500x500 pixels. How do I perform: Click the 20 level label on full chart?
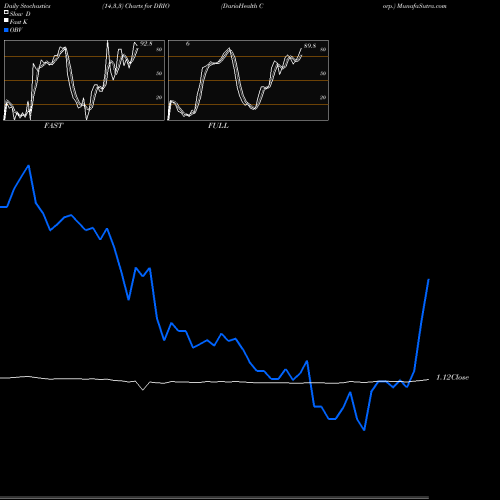click(x=323, y=97)
